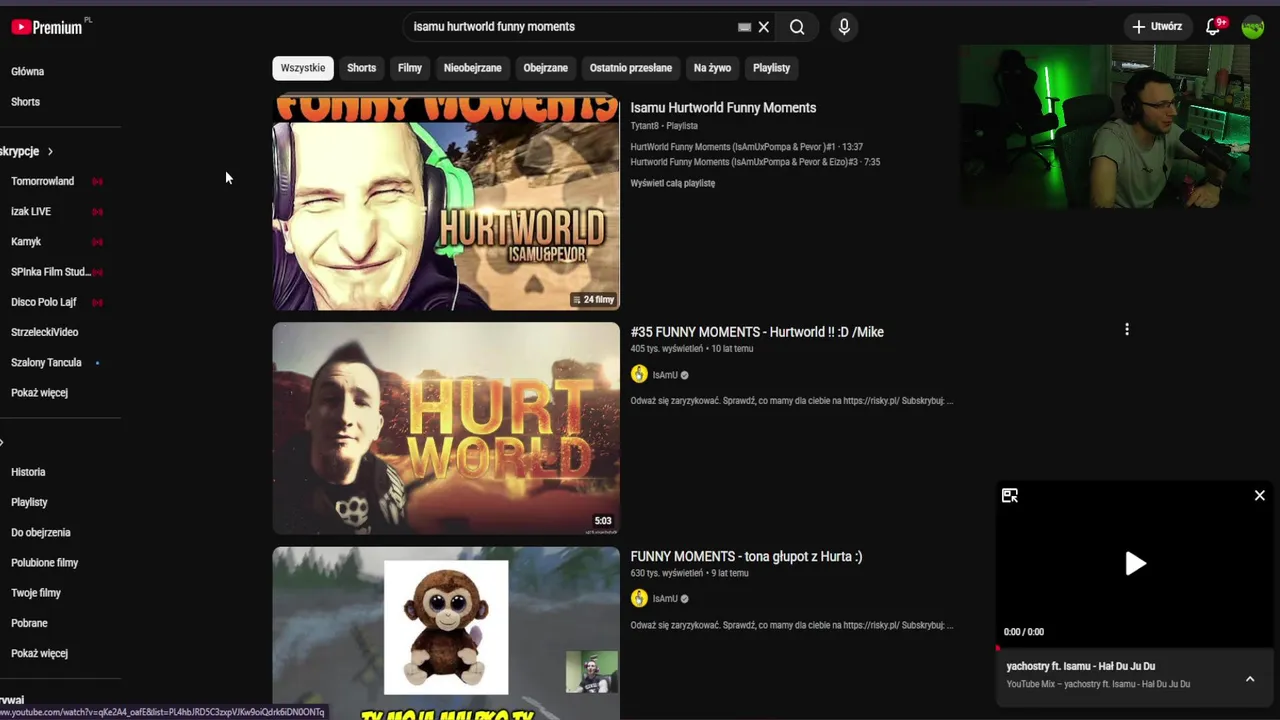
Task: Open title FUNNY MOMENTS - tona głupot z Hurta
Action: click(x=746, y=556)
